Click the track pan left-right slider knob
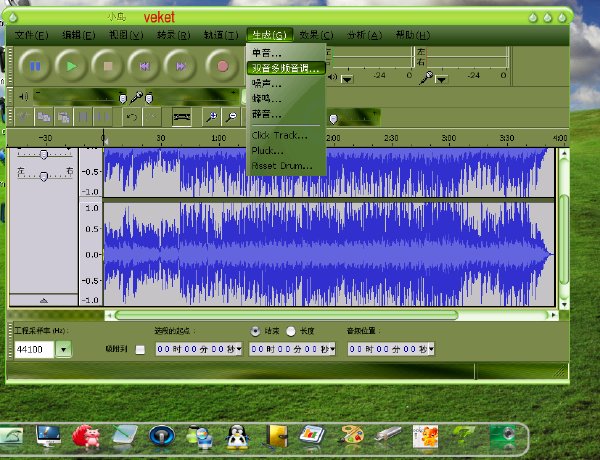This screenshot has height=460, width=600. (x=44, y=176)
